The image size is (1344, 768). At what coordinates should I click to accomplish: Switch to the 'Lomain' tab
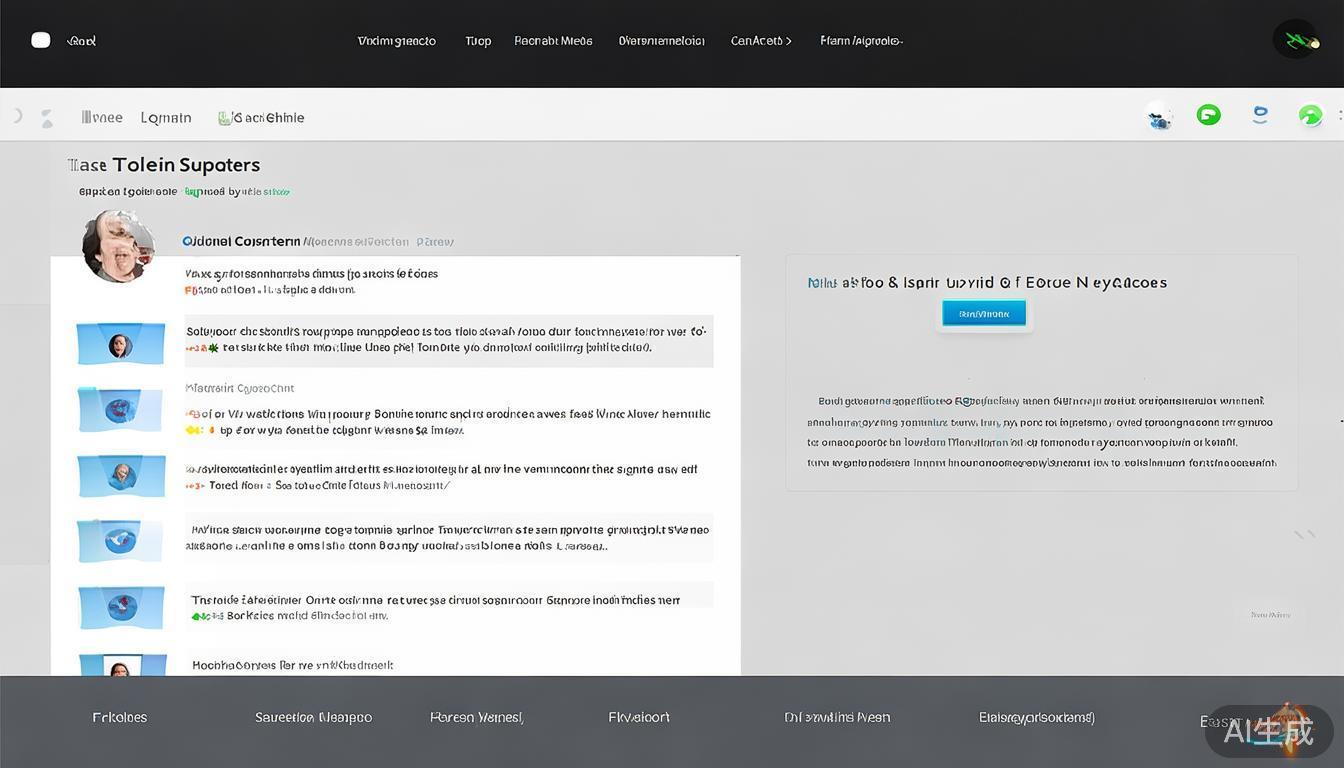point(166,118)
